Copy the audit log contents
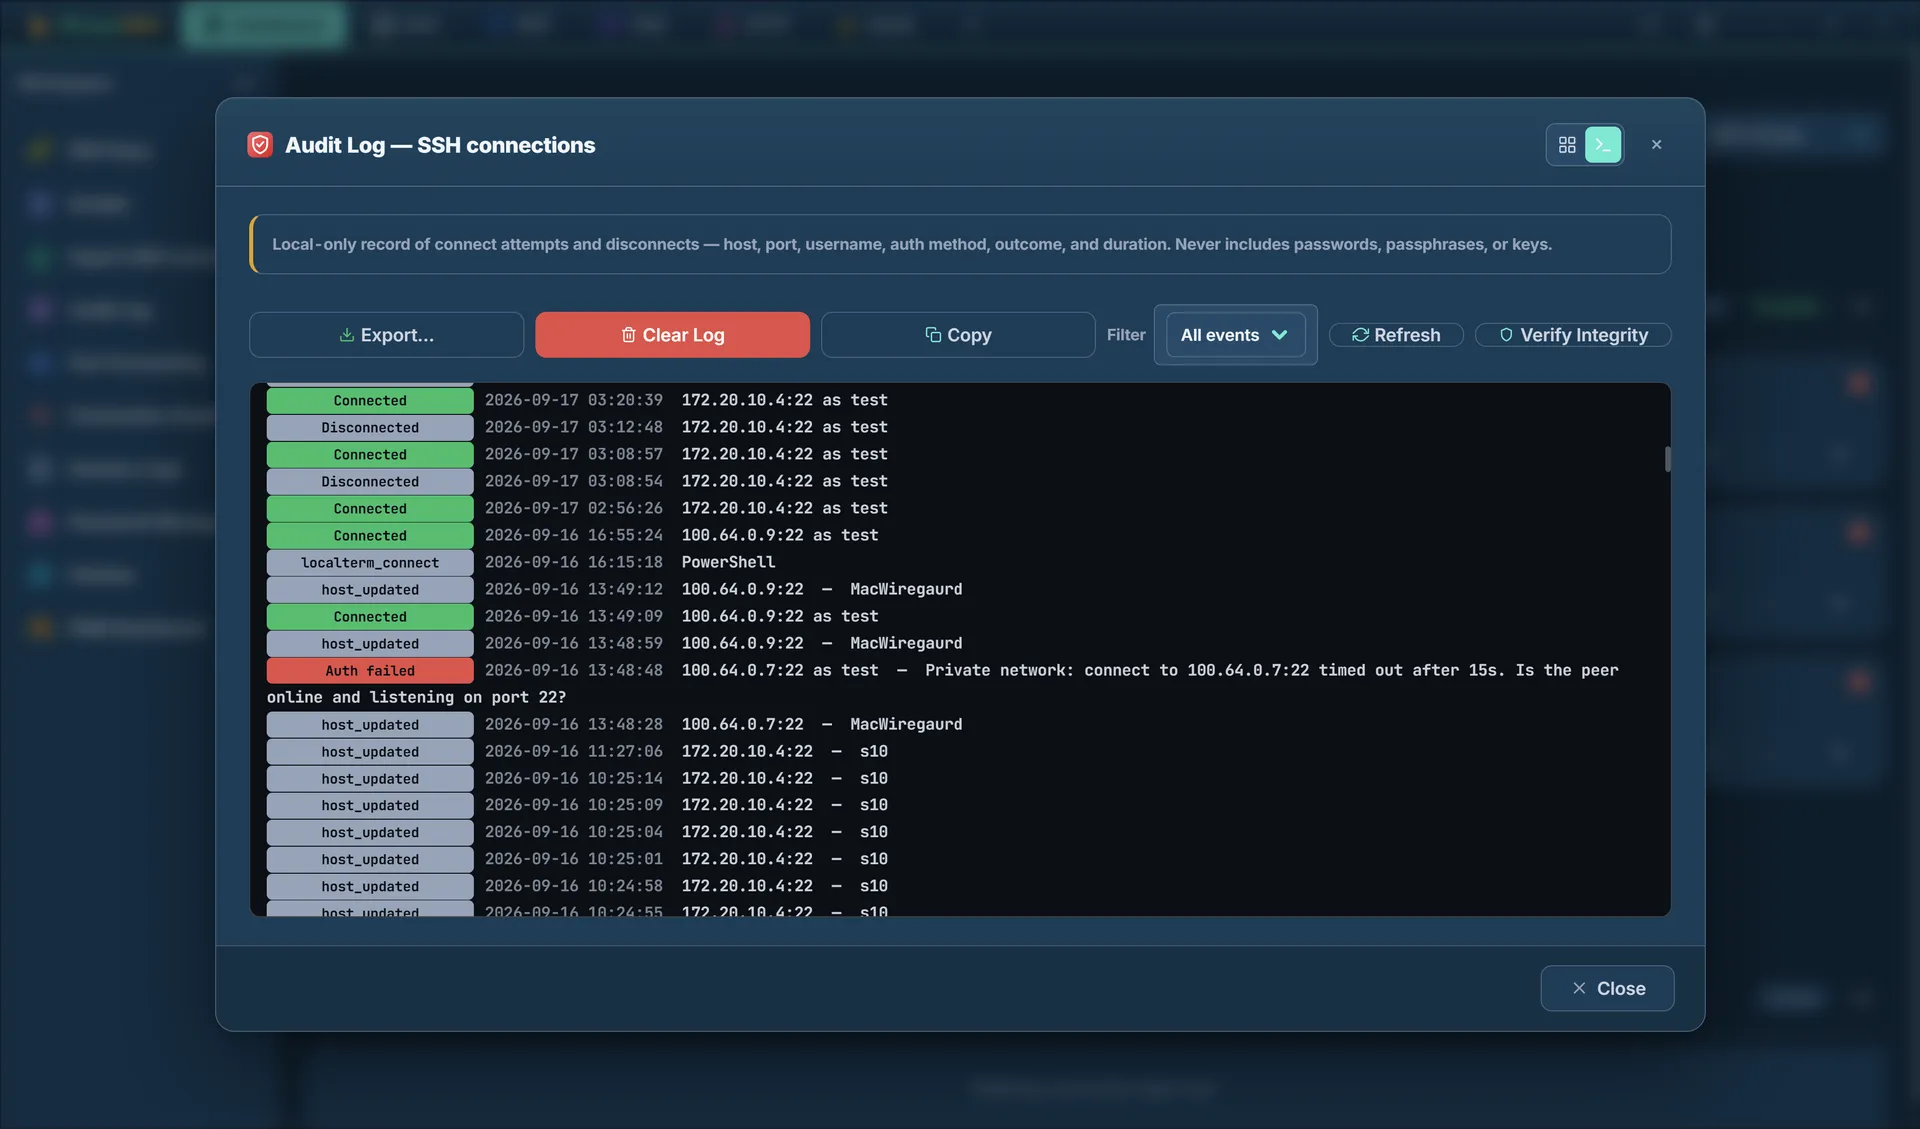 [x=958, y=335]
